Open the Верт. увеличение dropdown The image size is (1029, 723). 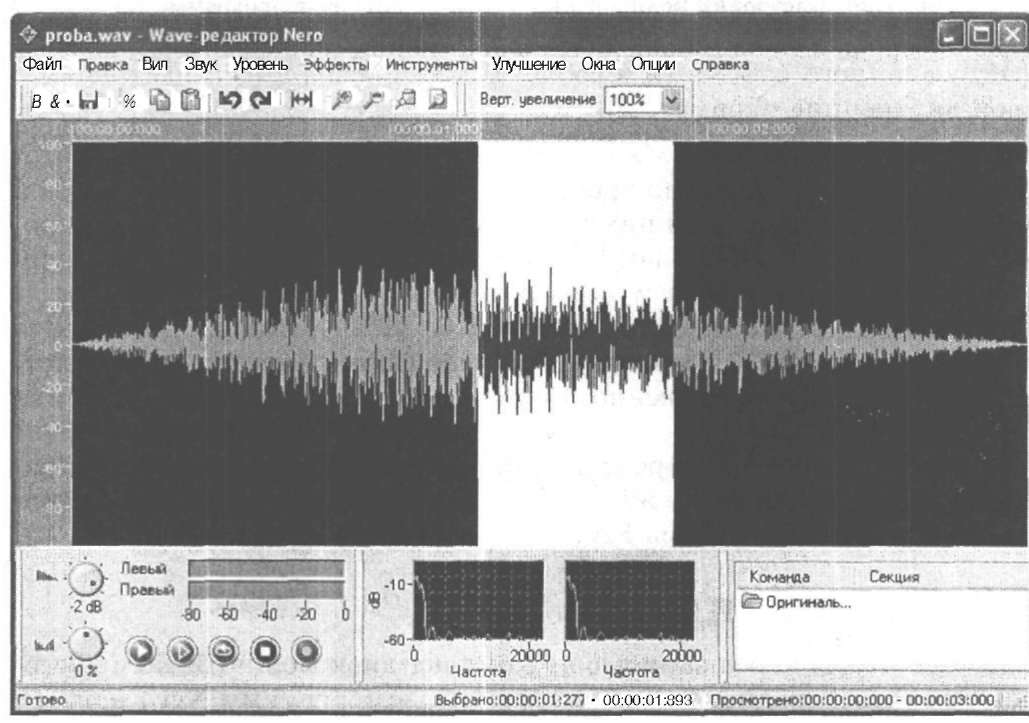tap(671, 100)
